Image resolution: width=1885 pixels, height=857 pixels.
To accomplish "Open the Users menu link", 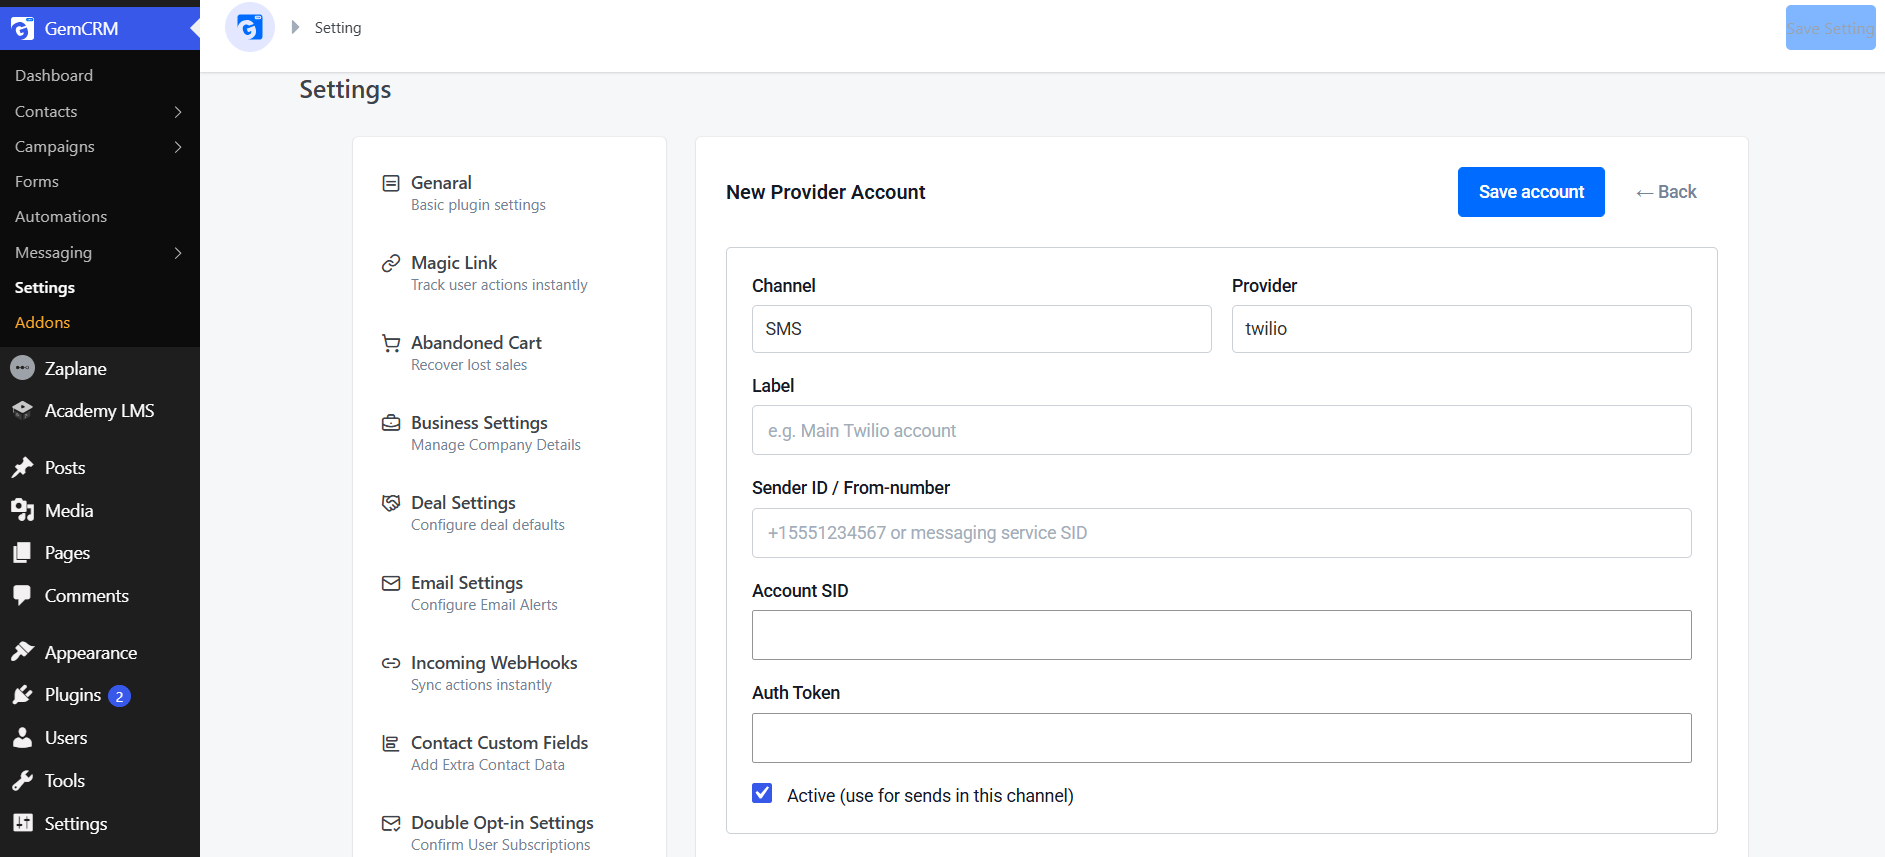I will [x=66, y=738].
